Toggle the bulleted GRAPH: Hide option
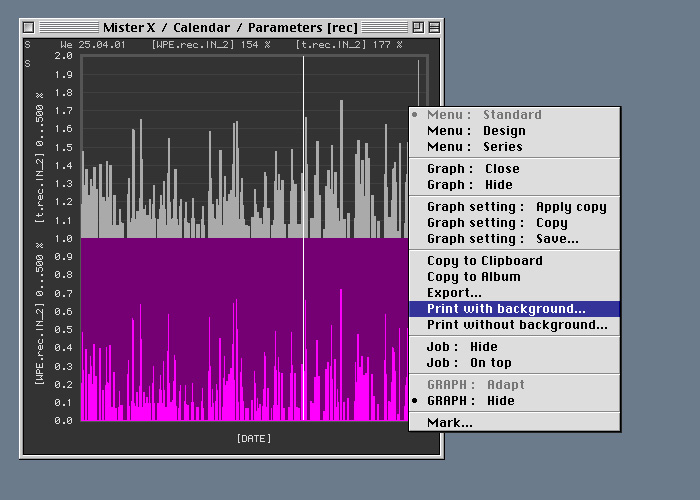Screen dimensions: 700x500 tap(514, 401)
